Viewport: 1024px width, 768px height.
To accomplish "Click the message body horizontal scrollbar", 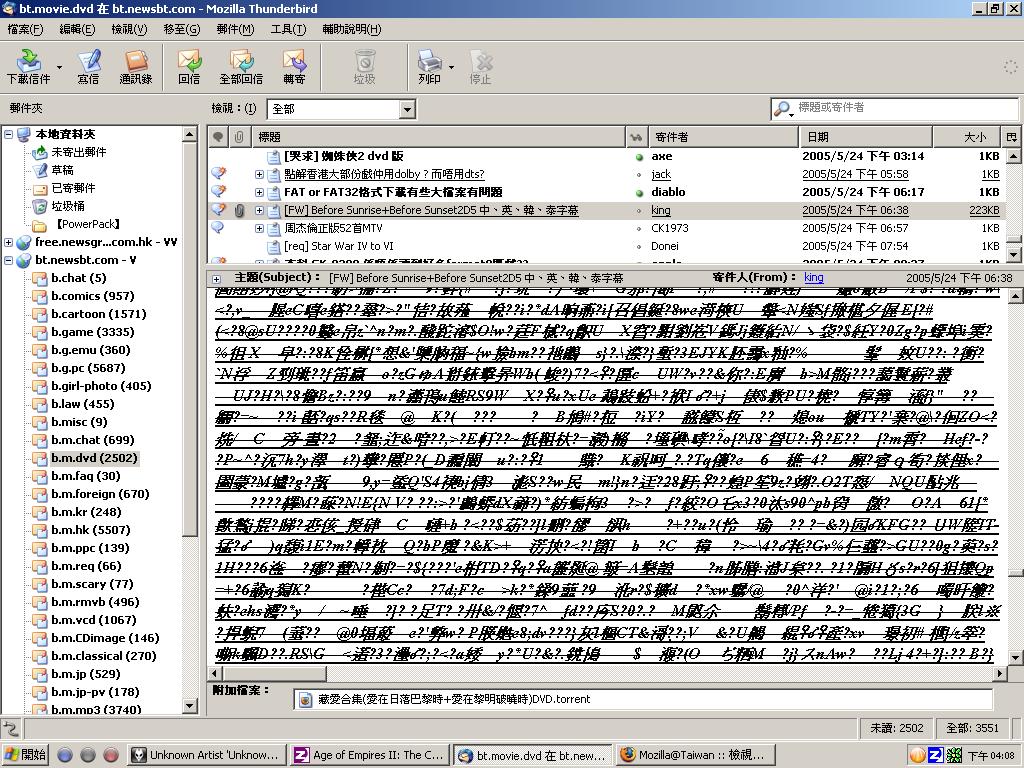I will click(600, 675).
